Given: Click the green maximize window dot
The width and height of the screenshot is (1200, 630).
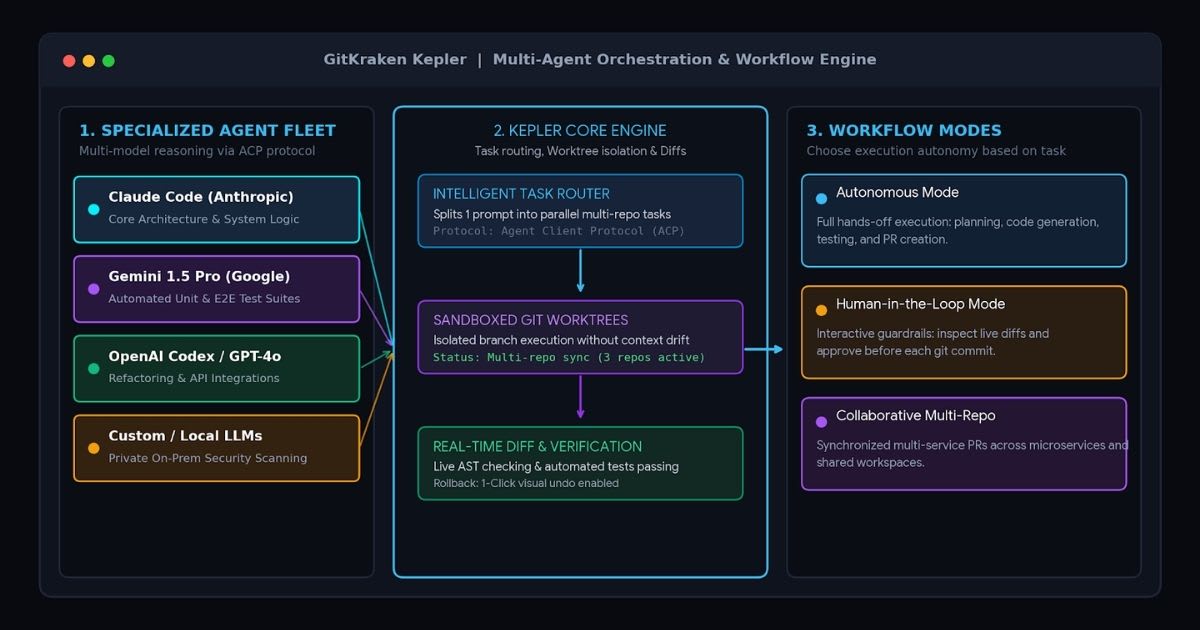Looking at the screenshot, I should (108, 61).
